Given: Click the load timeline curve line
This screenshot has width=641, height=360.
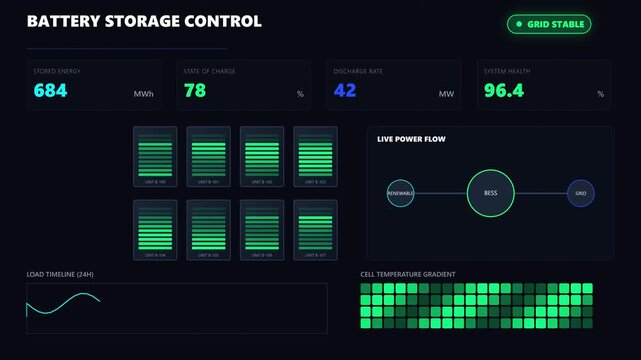Looking at the screenshot, I should [x=63, y=303].
